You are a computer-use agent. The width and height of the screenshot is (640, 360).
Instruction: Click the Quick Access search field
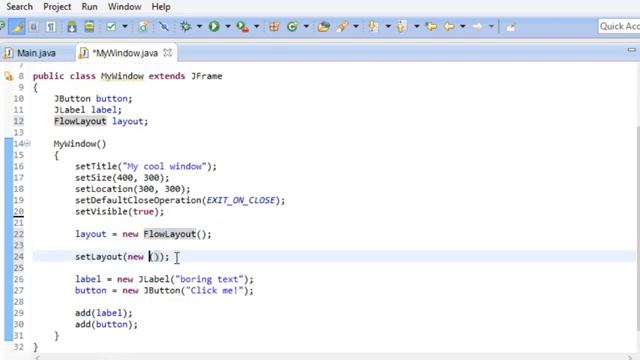[619, 27]
